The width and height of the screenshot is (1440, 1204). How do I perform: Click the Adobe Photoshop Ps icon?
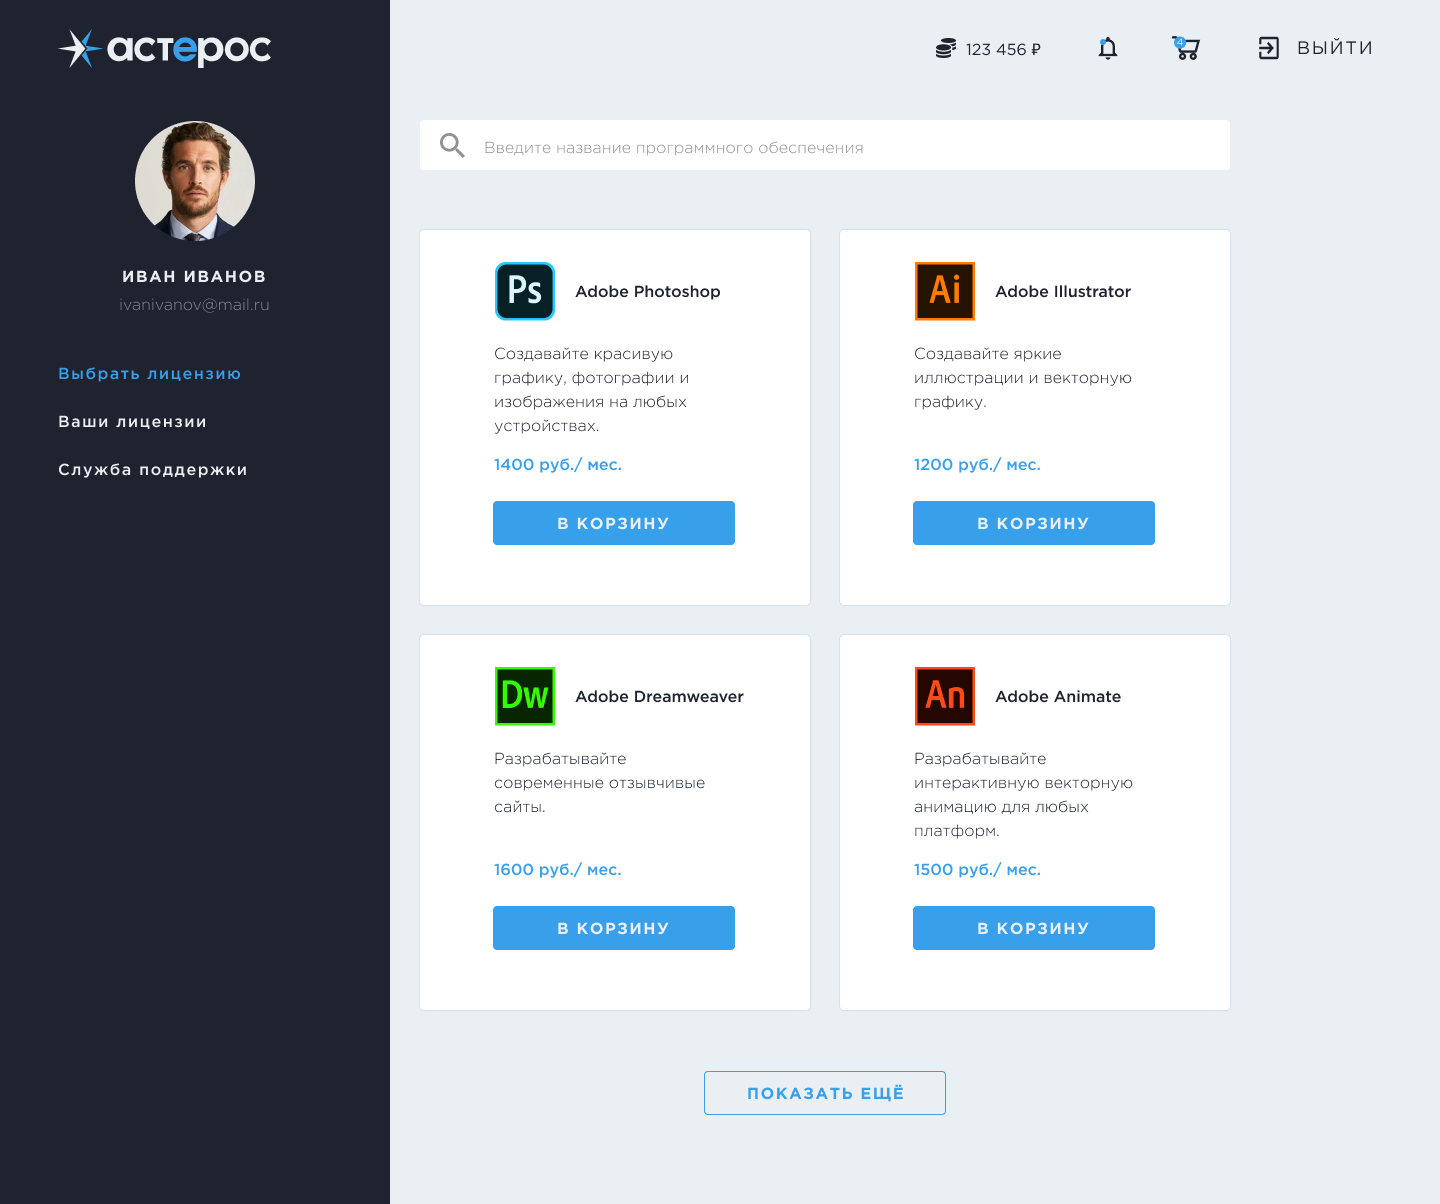pyautogui.click(x=525, y=291)
